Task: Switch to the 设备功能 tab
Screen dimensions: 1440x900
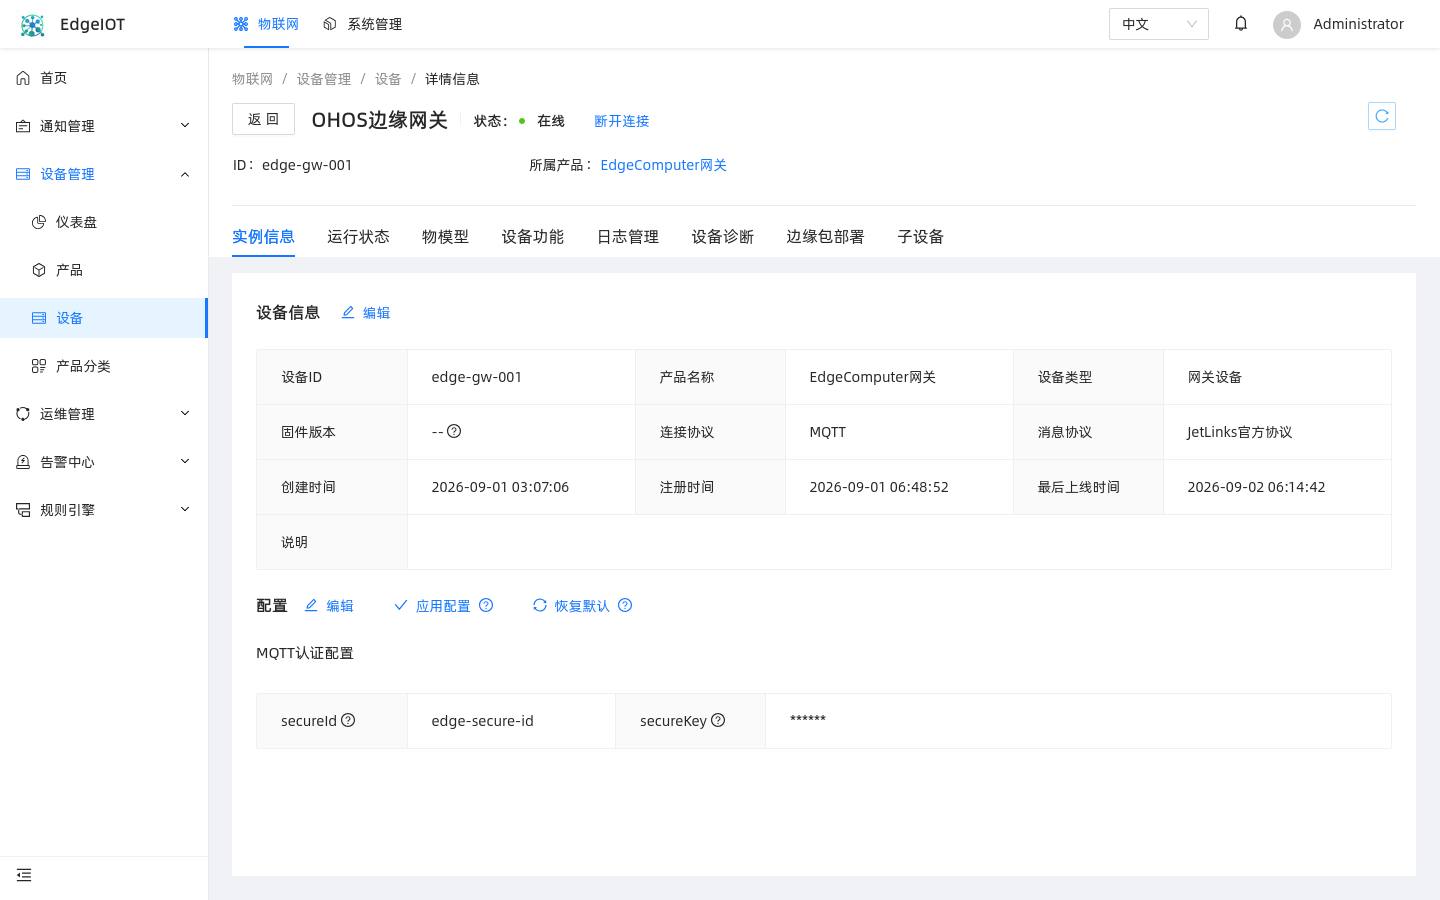Action: point(533,237)
